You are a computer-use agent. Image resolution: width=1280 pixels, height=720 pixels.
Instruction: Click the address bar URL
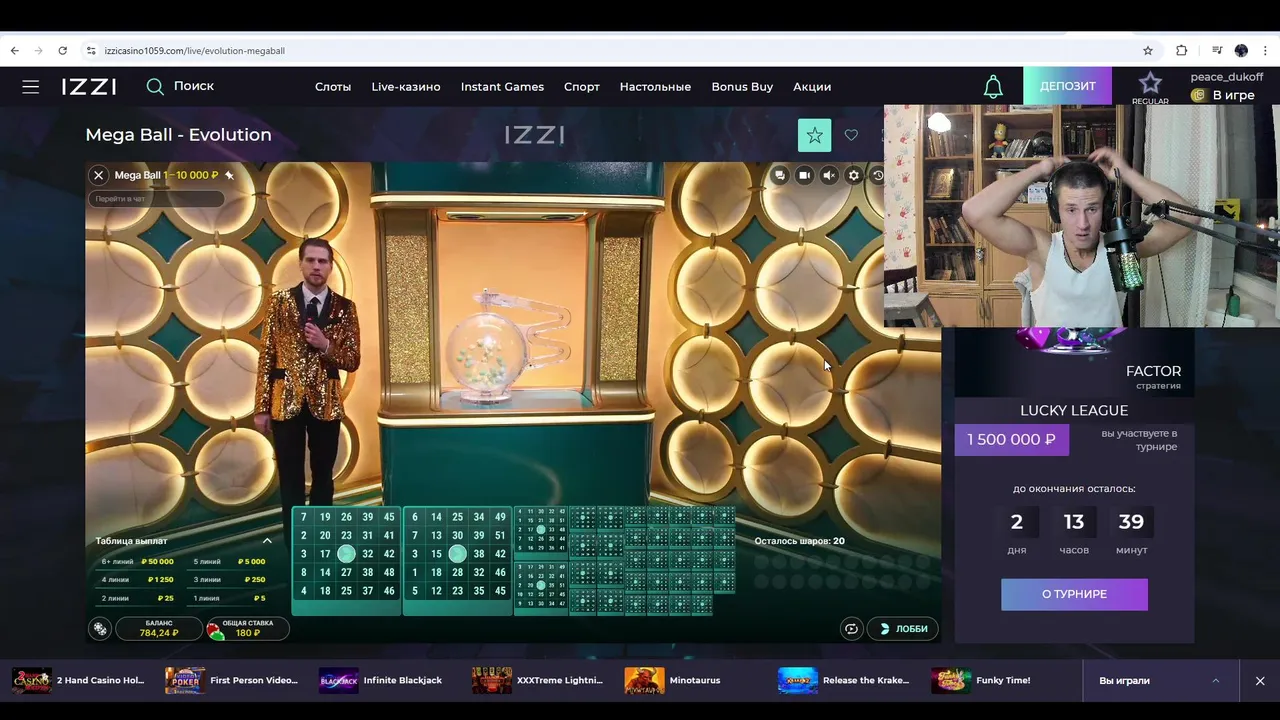(x=195, y=50)
